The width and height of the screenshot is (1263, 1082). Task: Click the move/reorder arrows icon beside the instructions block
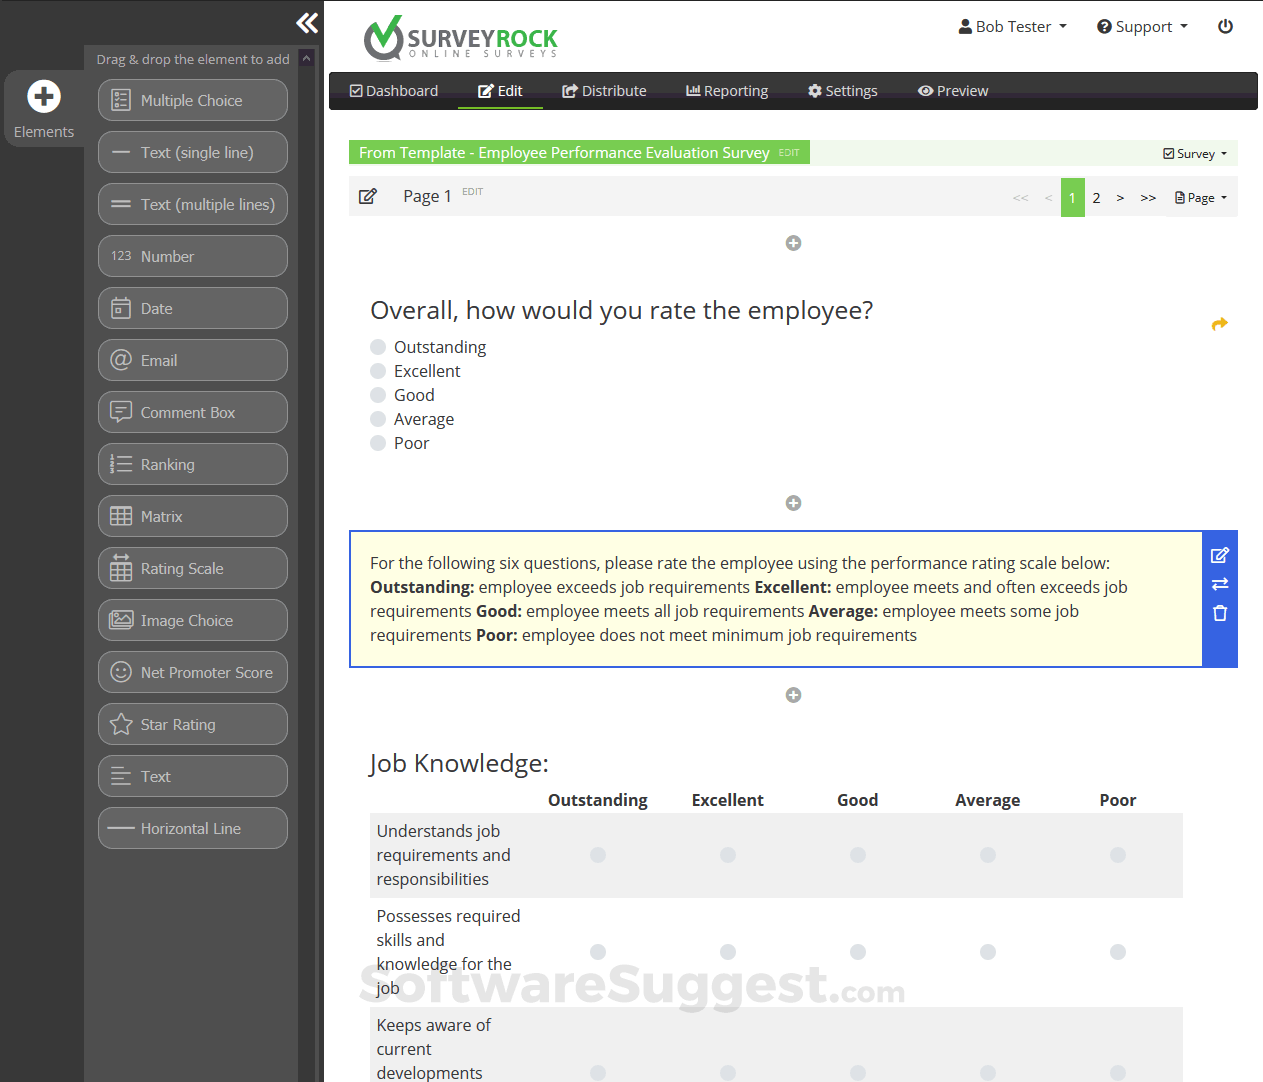point(1220,584)
